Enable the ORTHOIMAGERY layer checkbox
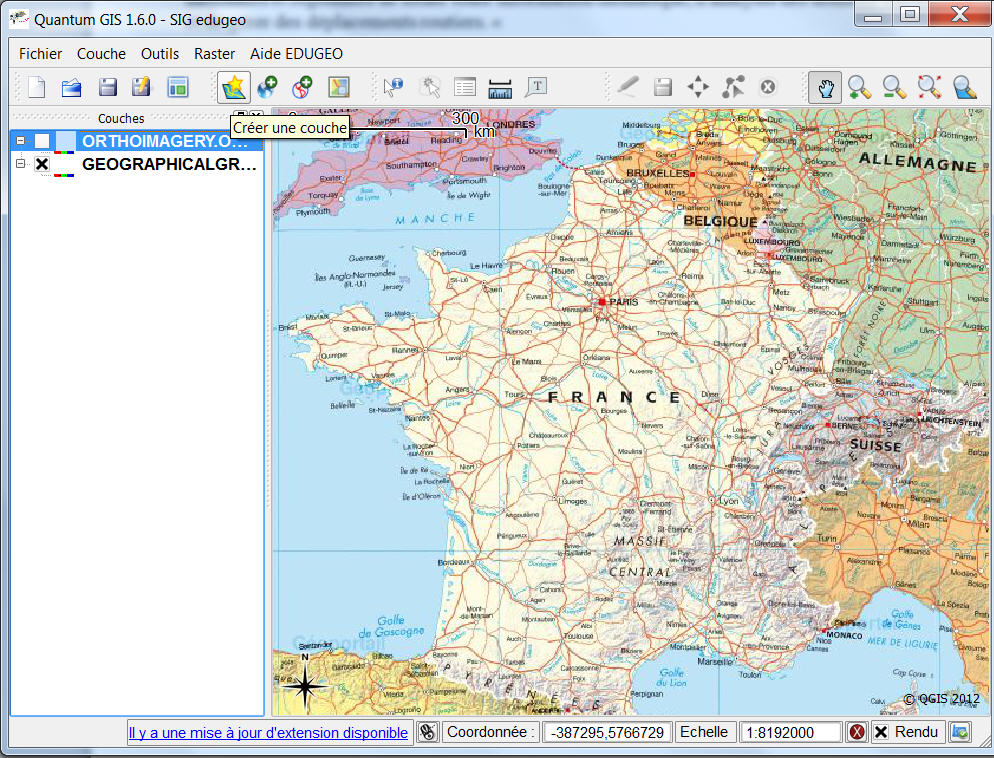The height and width of the screenshot is (758, 994). coord(42,141)
